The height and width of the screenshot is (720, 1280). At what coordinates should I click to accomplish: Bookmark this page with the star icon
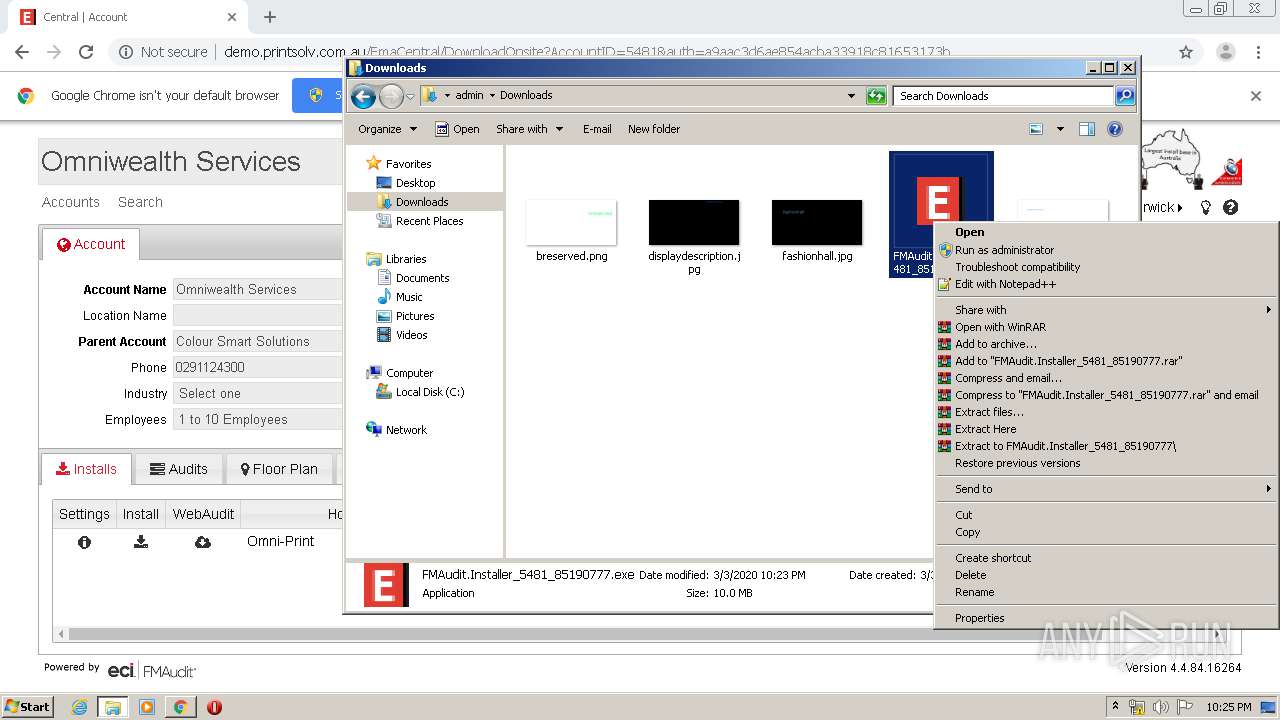[1186, 52]
